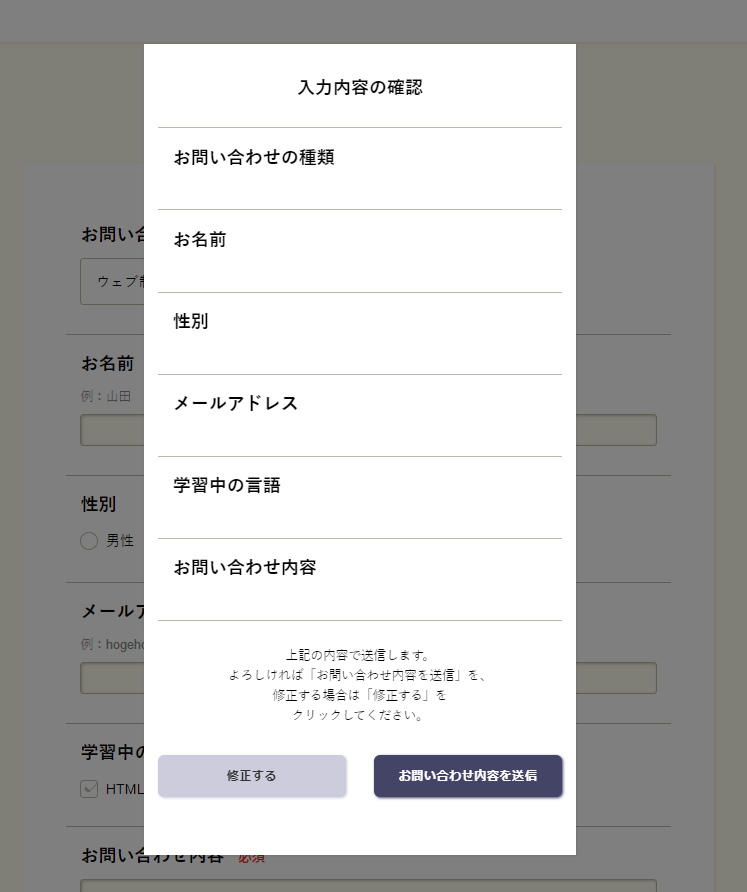747x892 pixels.
Task: Click the 修正する button
Action: (x=252, y=776)
